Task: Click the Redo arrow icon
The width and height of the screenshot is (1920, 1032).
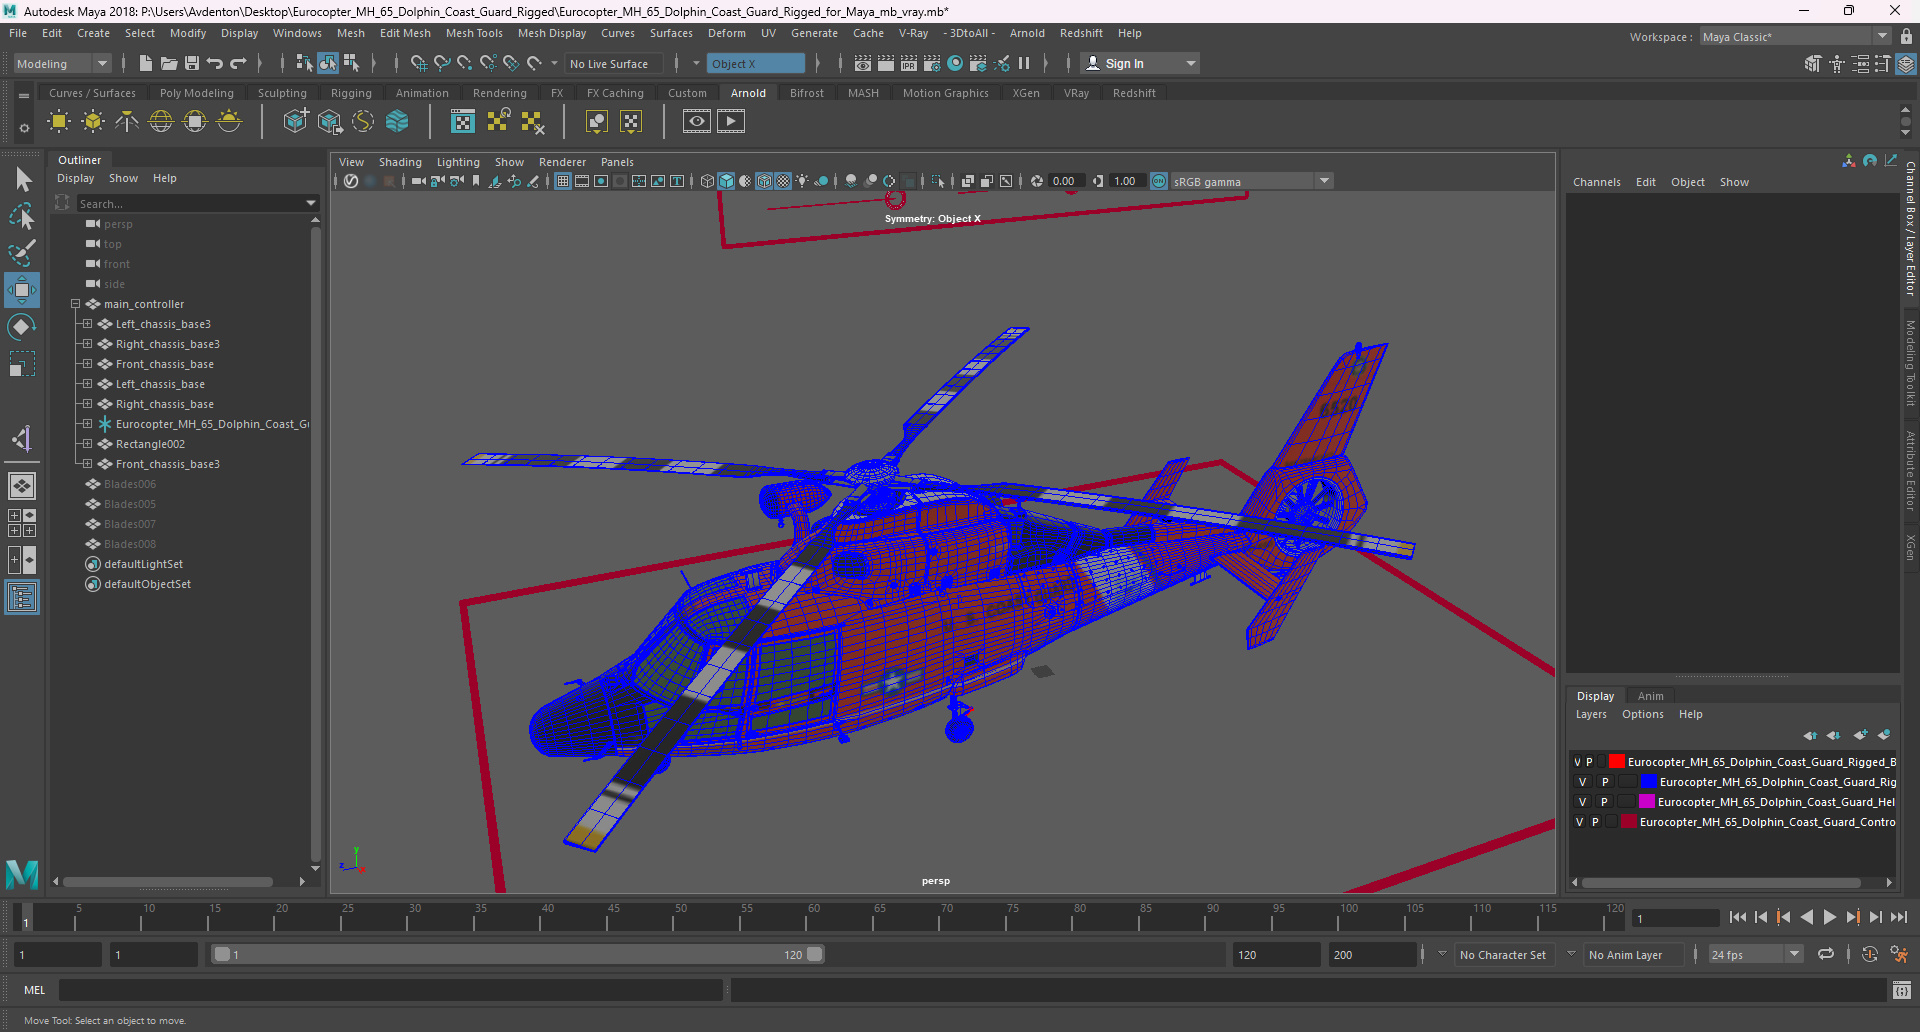Action: click(x=238, y=63)
